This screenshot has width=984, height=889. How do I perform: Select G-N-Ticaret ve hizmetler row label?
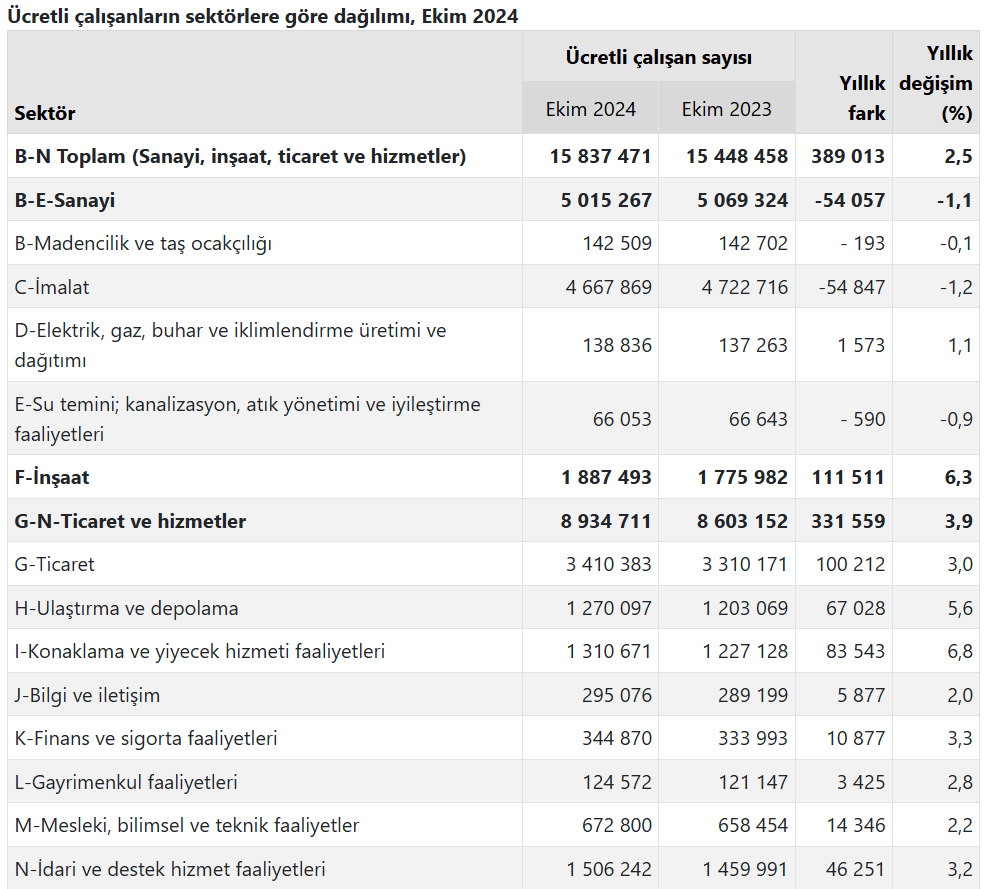[x=130, y=521]
